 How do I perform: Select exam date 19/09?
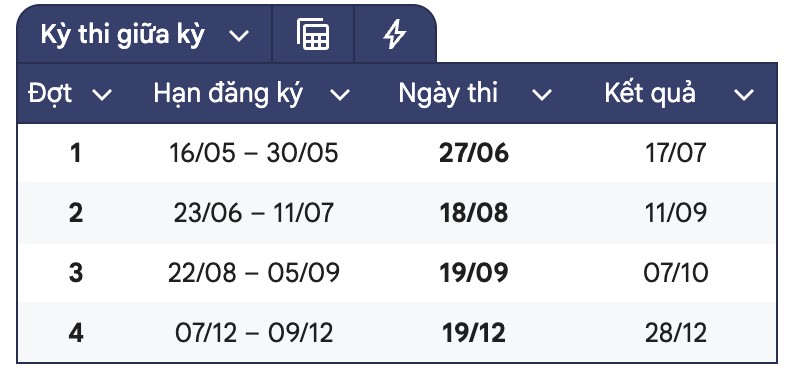coord(474,272)
